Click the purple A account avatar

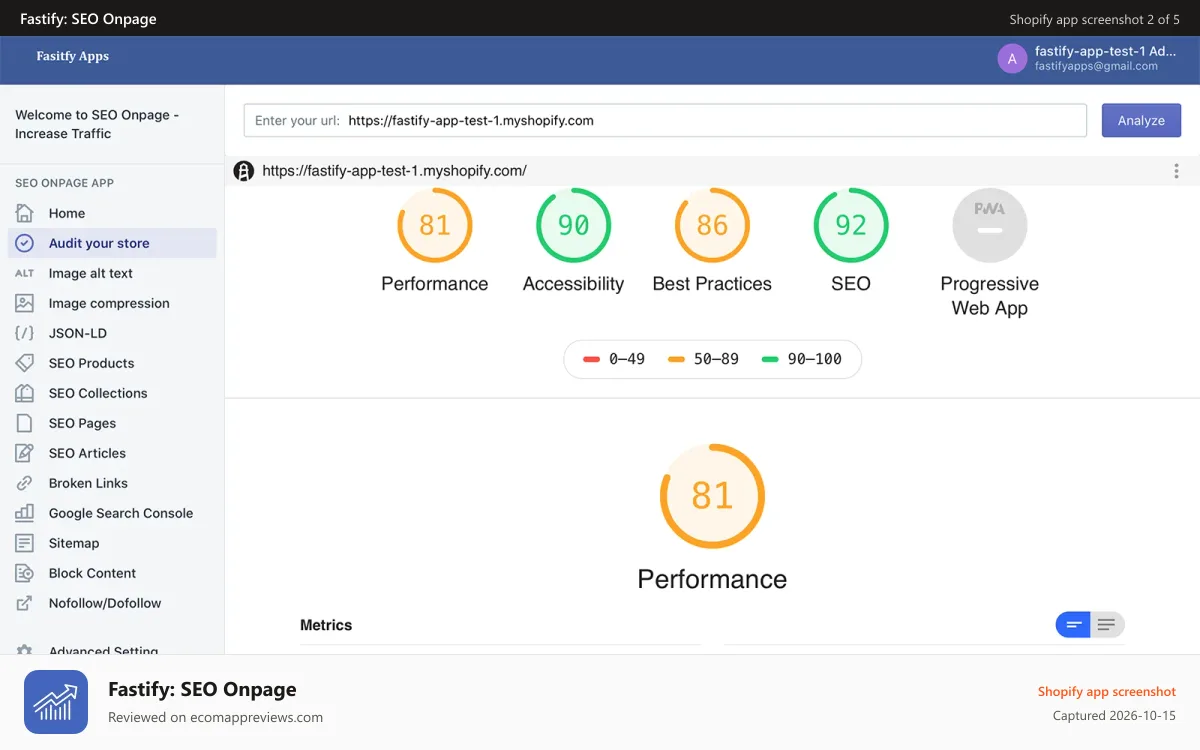pyautogui.click(x=1012, y=59)
